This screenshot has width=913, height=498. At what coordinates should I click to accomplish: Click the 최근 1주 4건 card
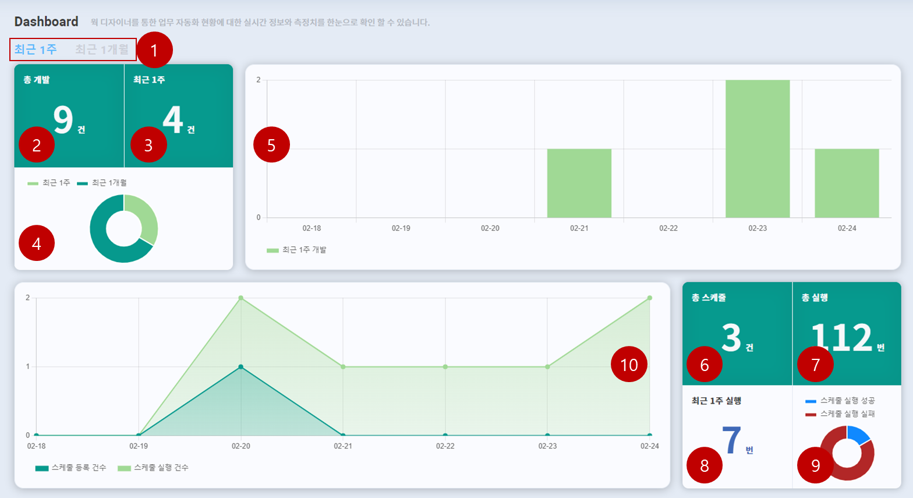point(179,116)
